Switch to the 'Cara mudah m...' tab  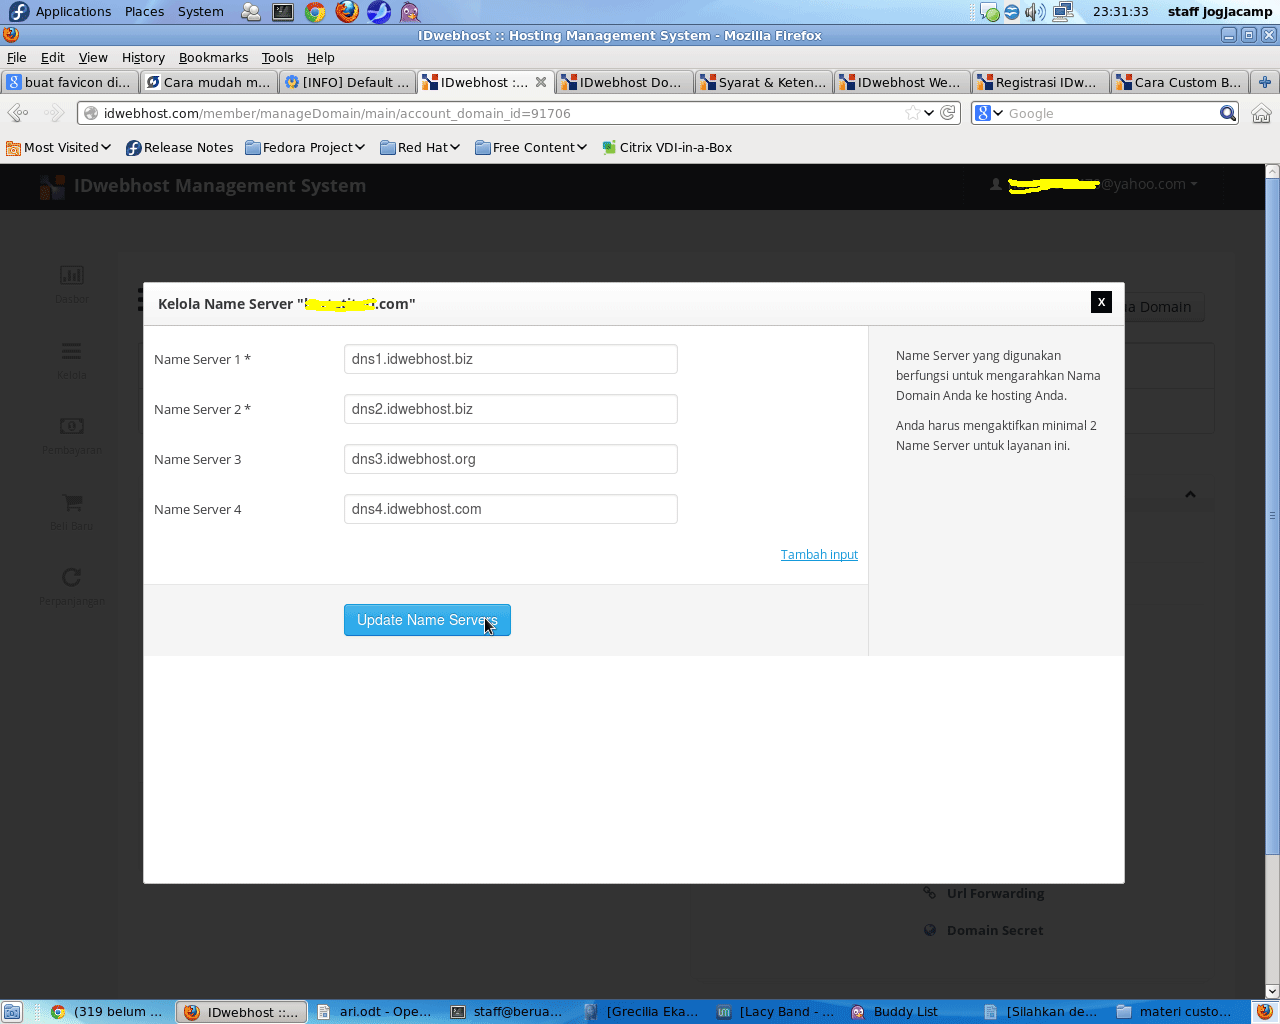208,82
